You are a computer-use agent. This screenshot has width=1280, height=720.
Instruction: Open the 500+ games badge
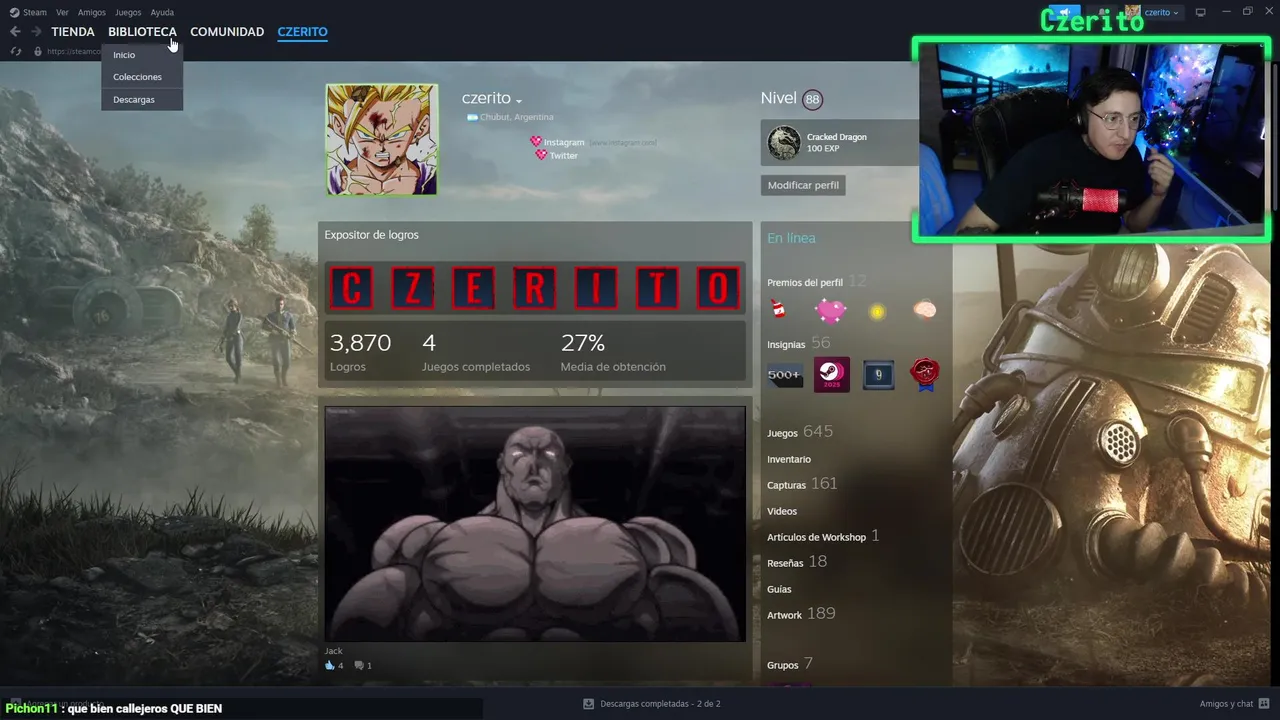click(785, 375)
